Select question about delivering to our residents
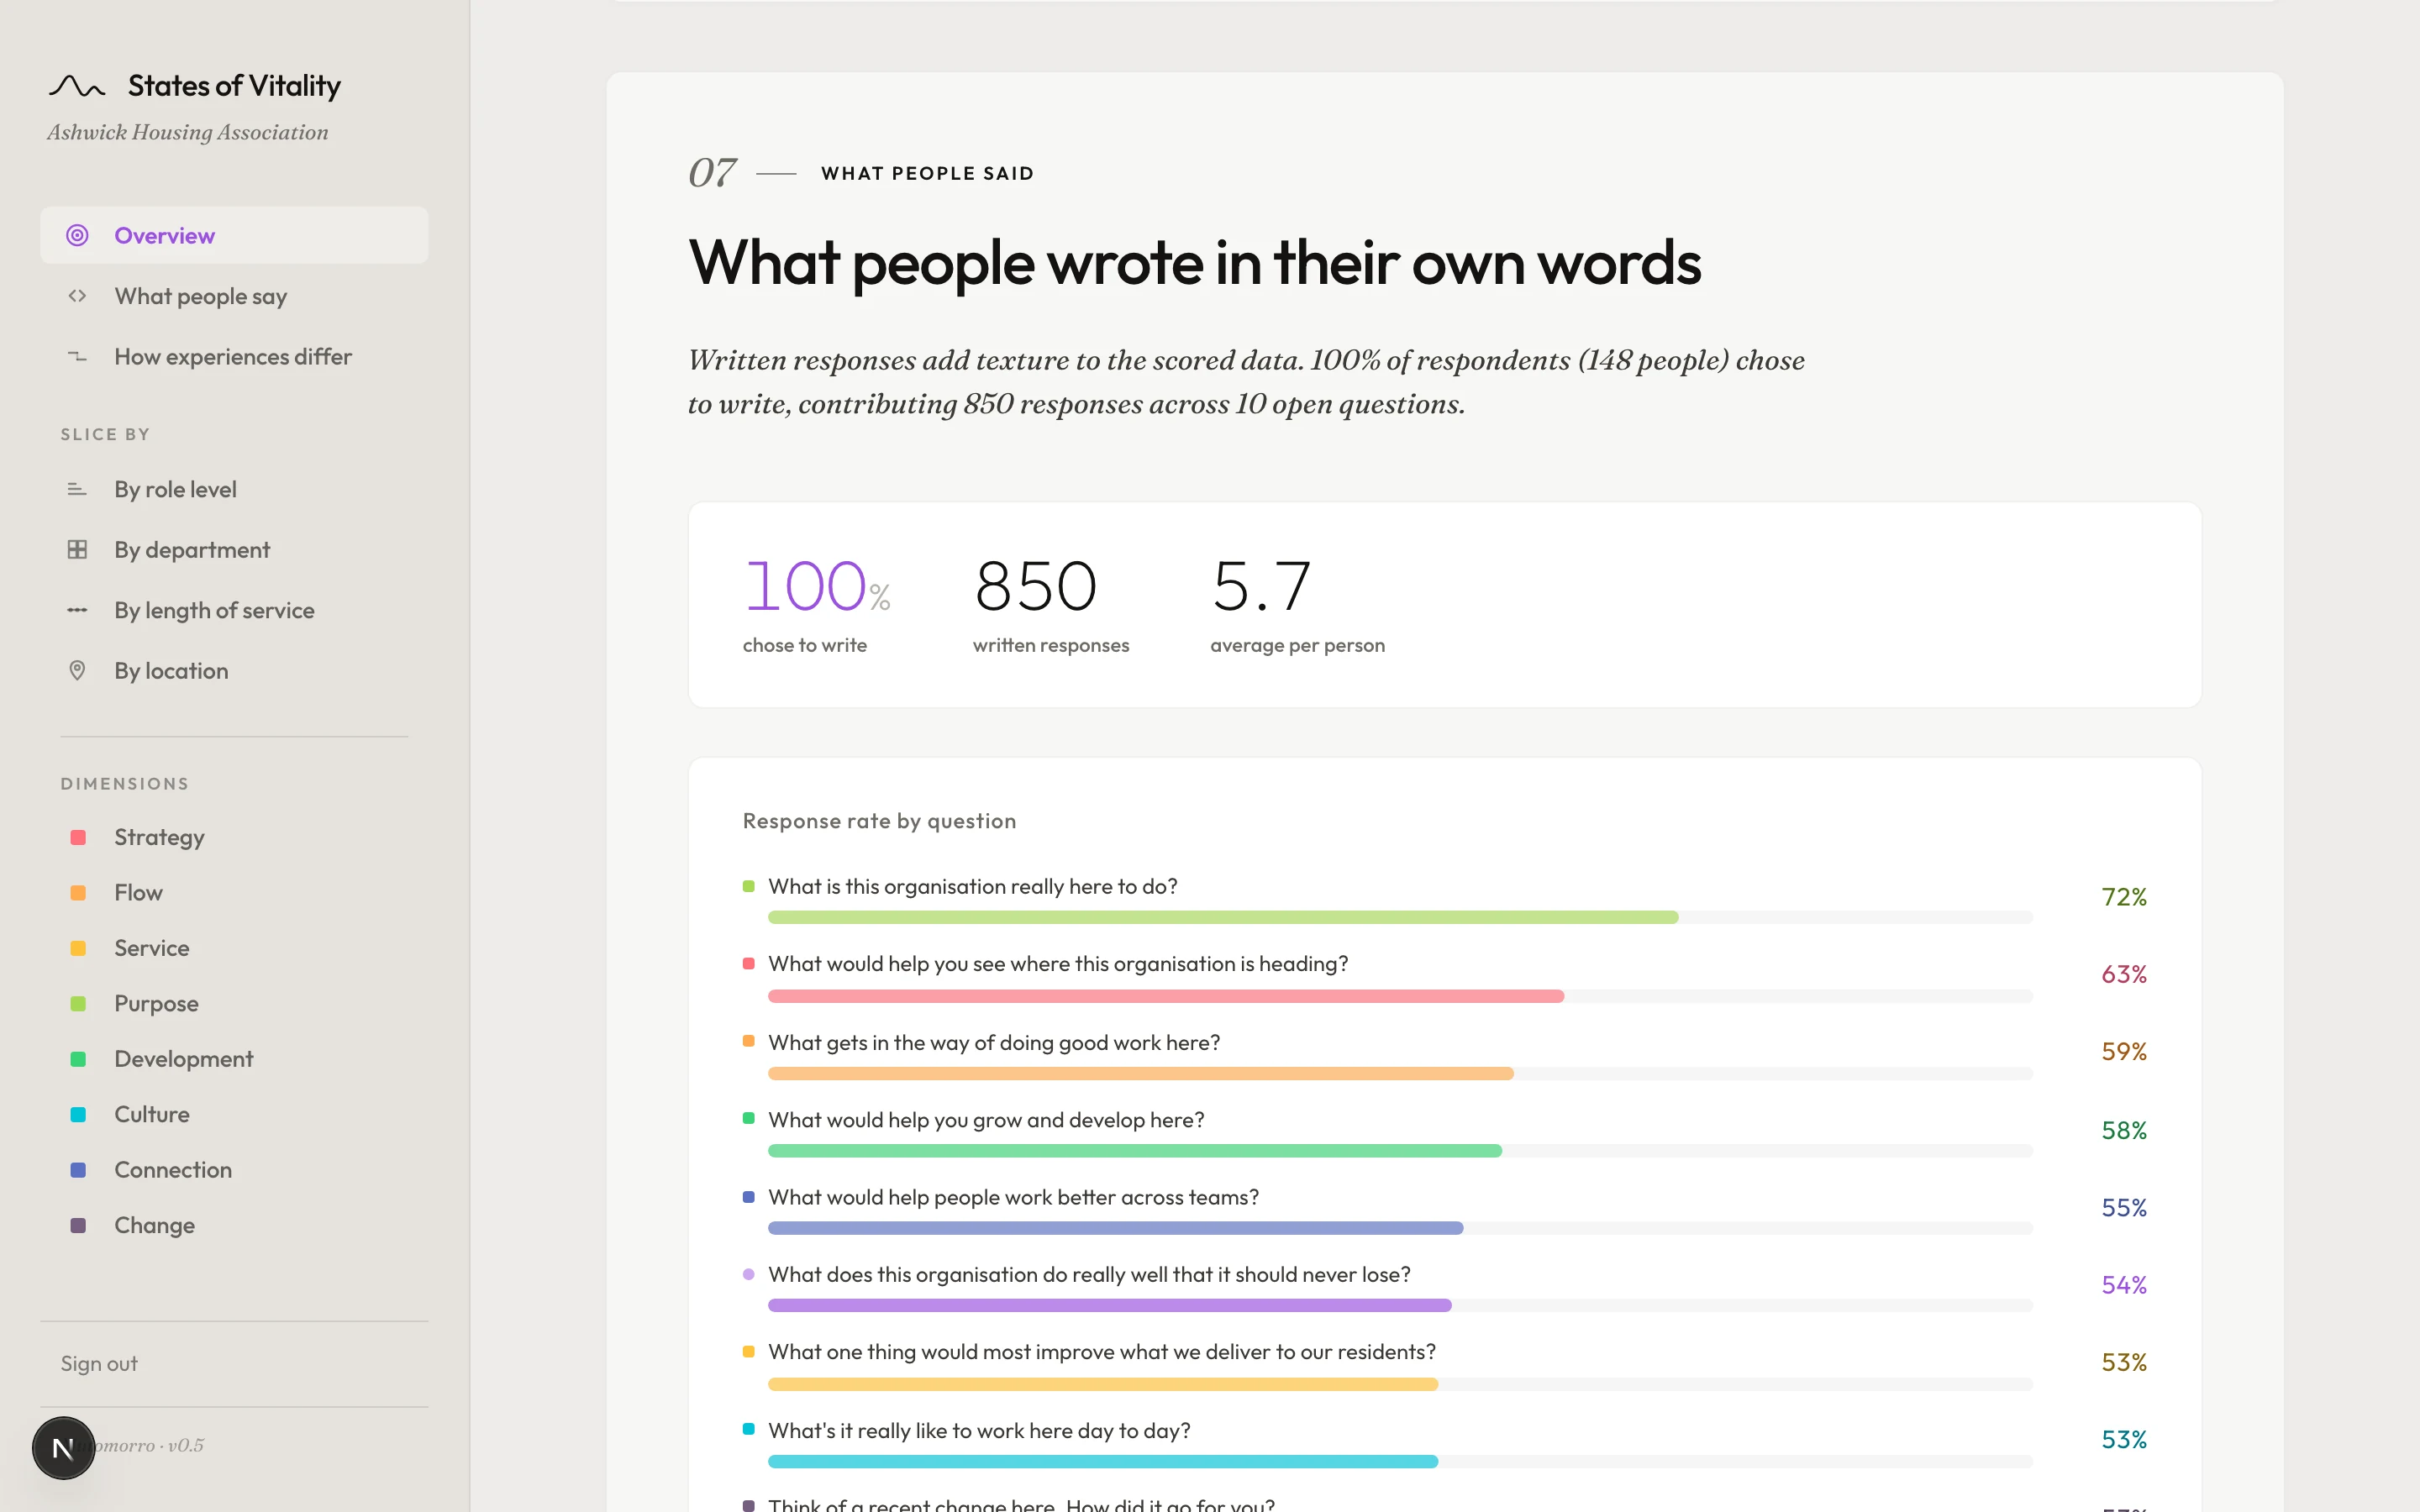This screenshot has width=2420, height=1512. click(x=1102, y=1352)
